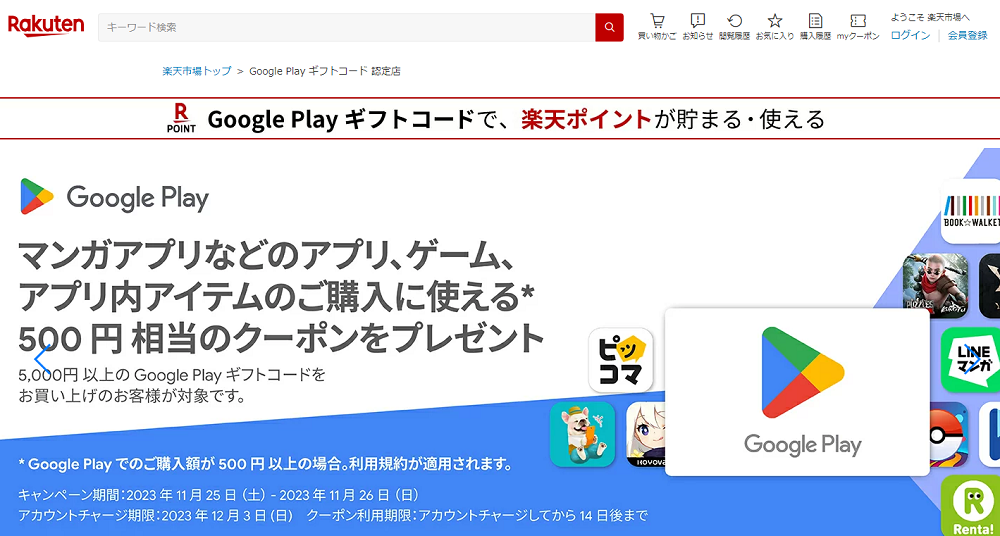This screenshot has height=536, width=1000.
Task: Click the 楽天ポイント red banner text
Action: click(587, 119)
